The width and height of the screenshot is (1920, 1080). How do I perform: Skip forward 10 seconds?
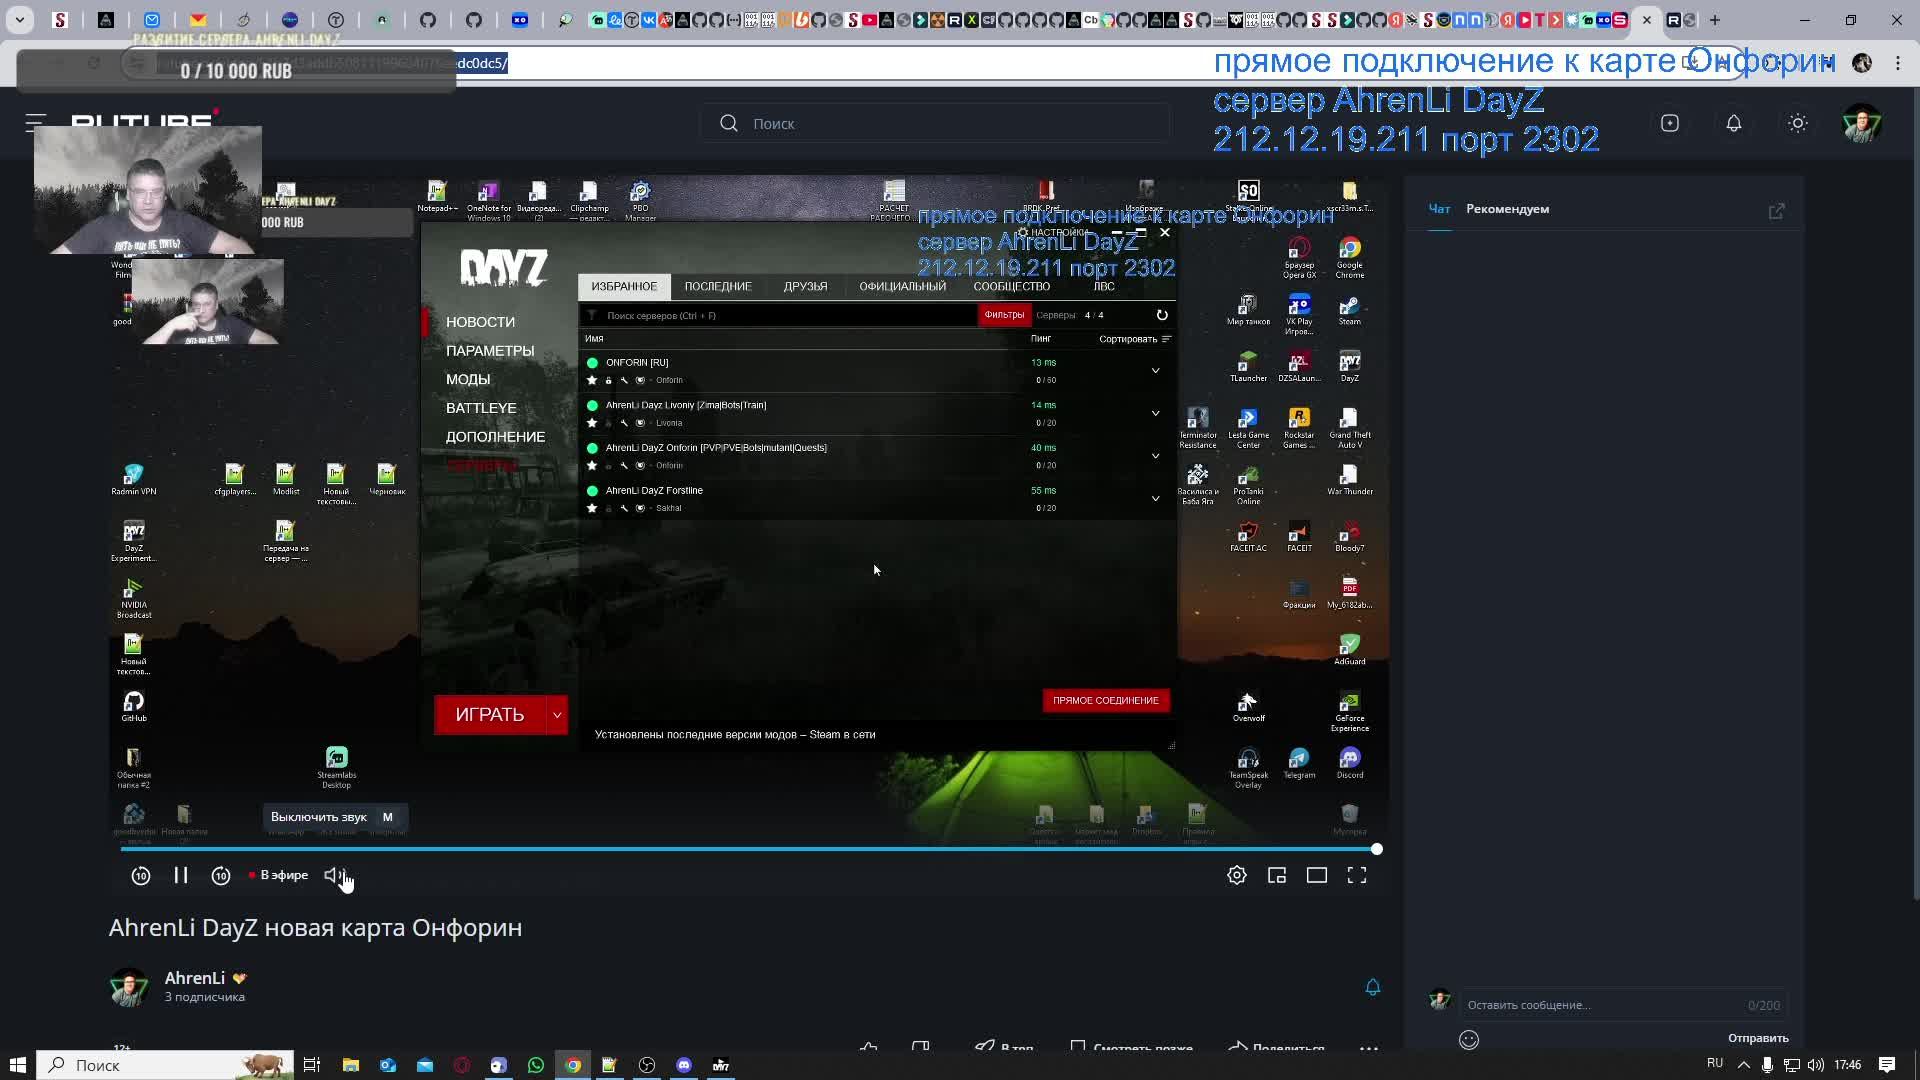tap(221, 876)
